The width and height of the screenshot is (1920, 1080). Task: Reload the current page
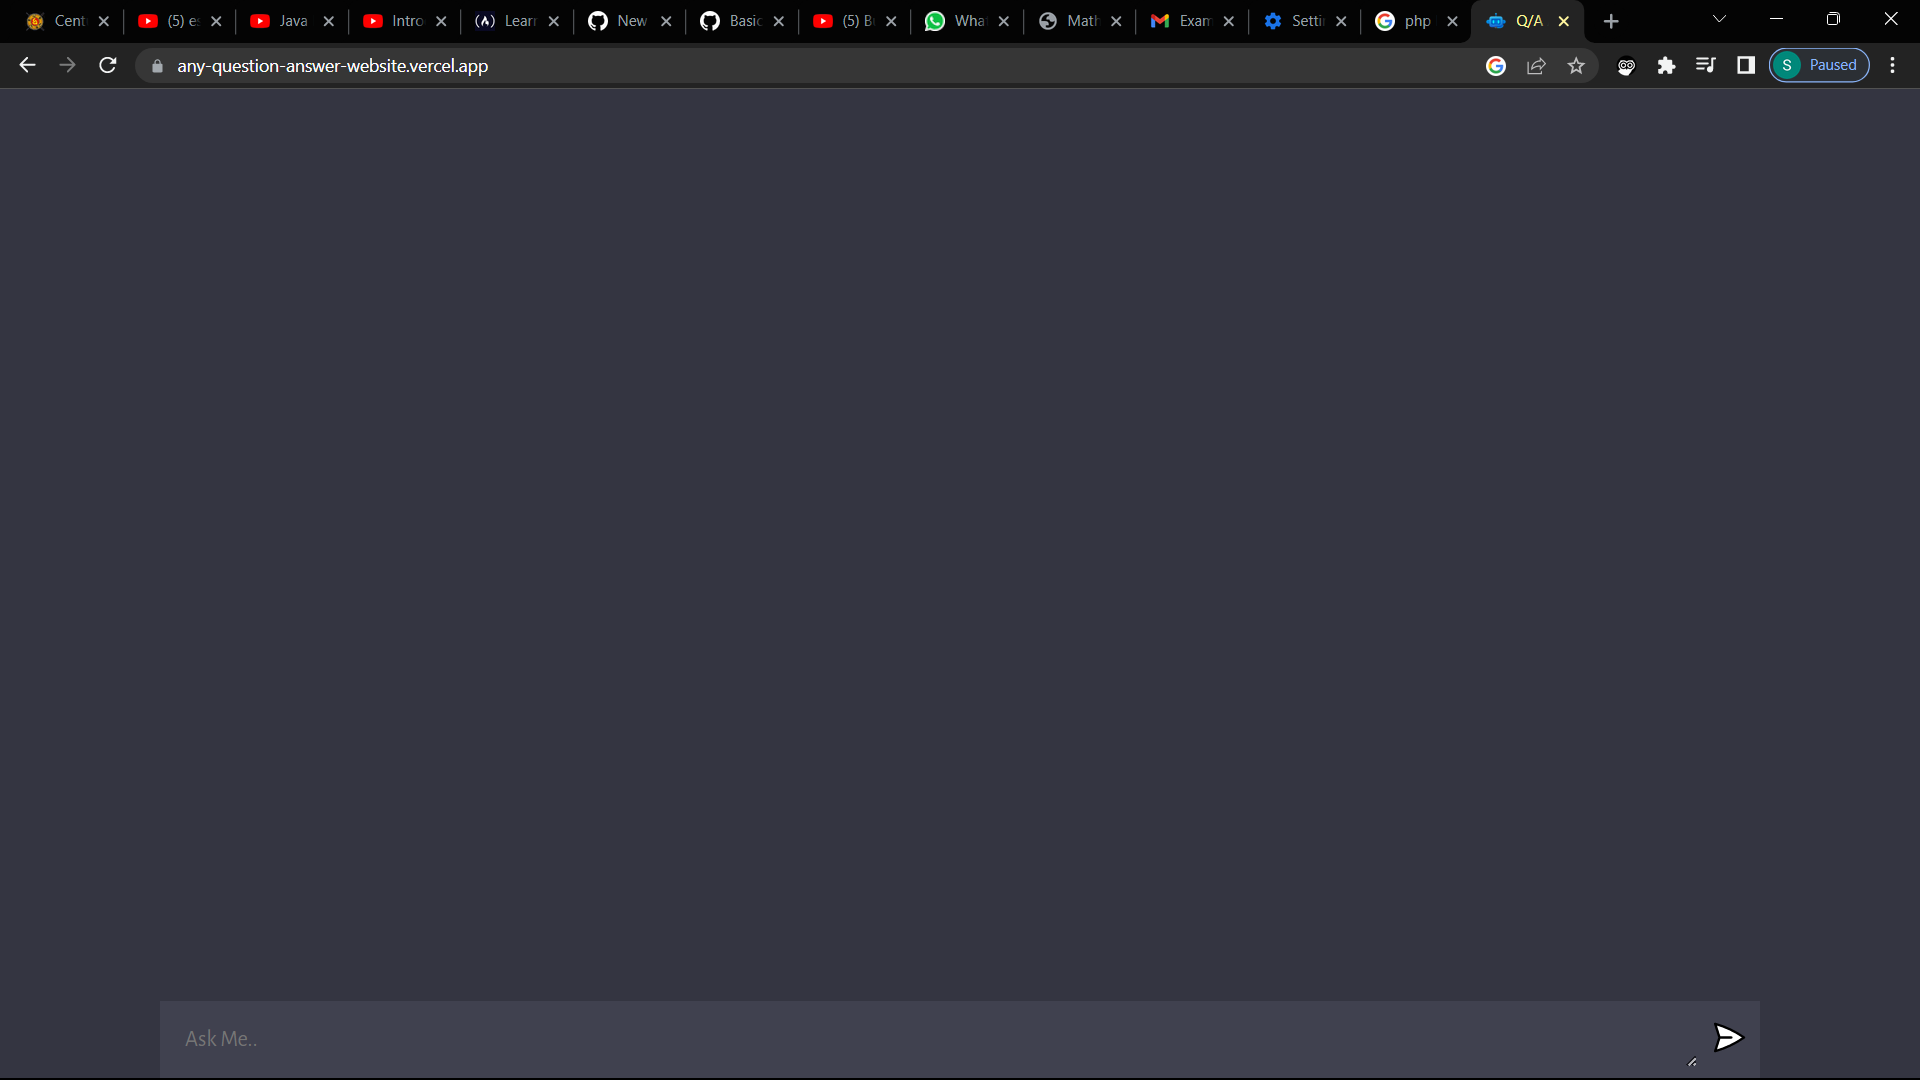pos(106,65)
